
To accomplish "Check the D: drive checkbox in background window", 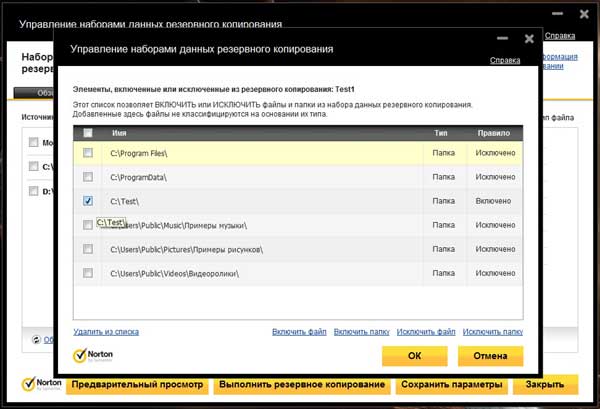I will [34, 191].
